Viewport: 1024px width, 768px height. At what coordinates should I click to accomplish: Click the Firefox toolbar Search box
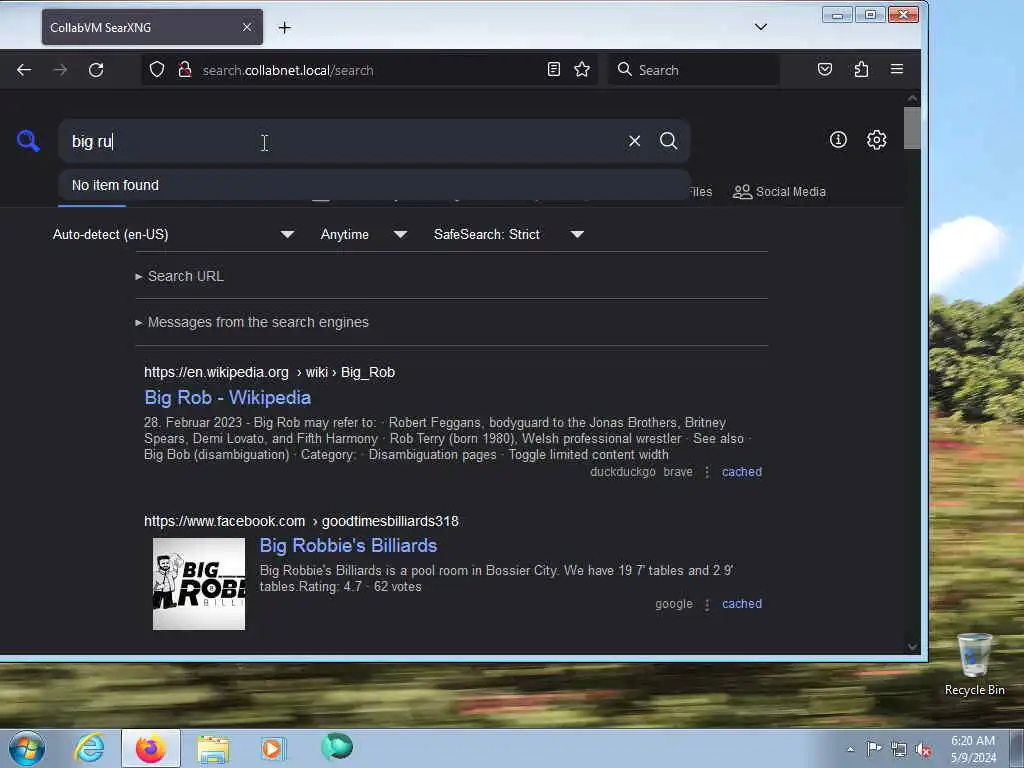pos(694,70)
